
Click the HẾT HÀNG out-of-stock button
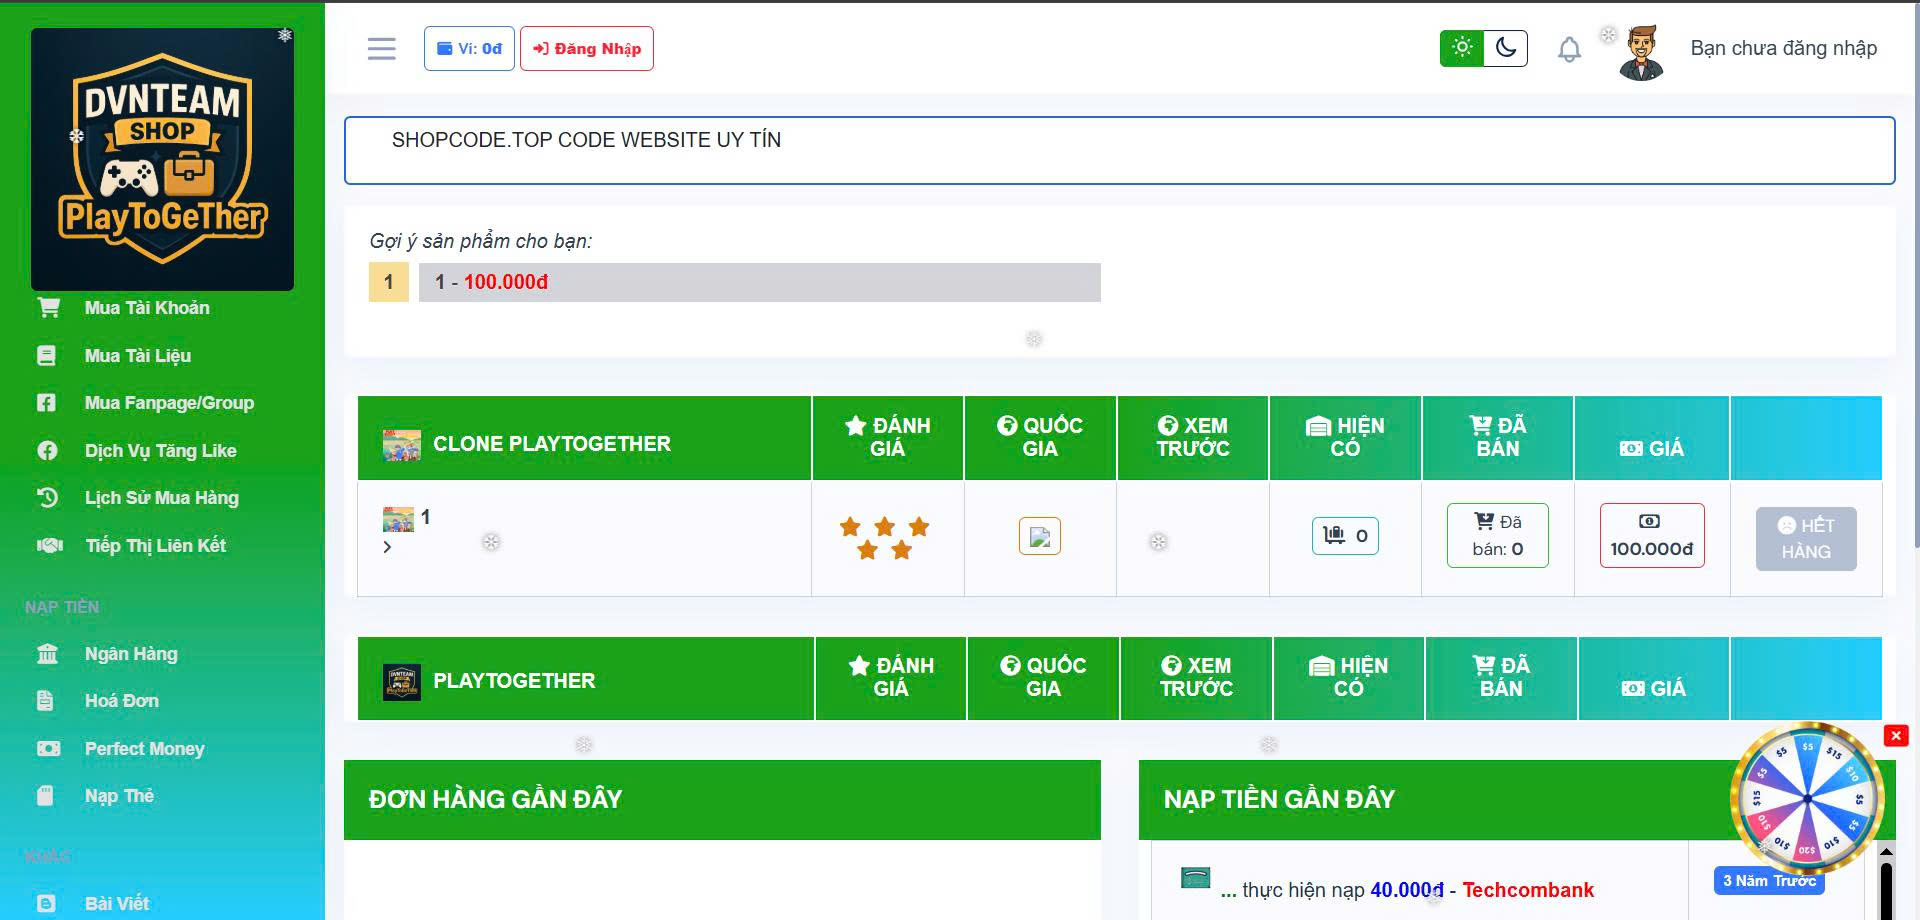[1806, 539]
